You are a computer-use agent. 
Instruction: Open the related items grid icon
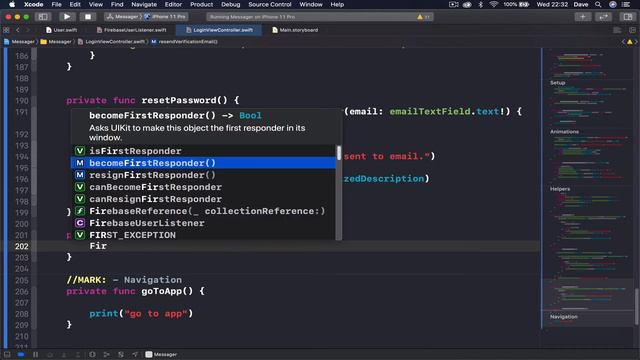pos(6,30)
